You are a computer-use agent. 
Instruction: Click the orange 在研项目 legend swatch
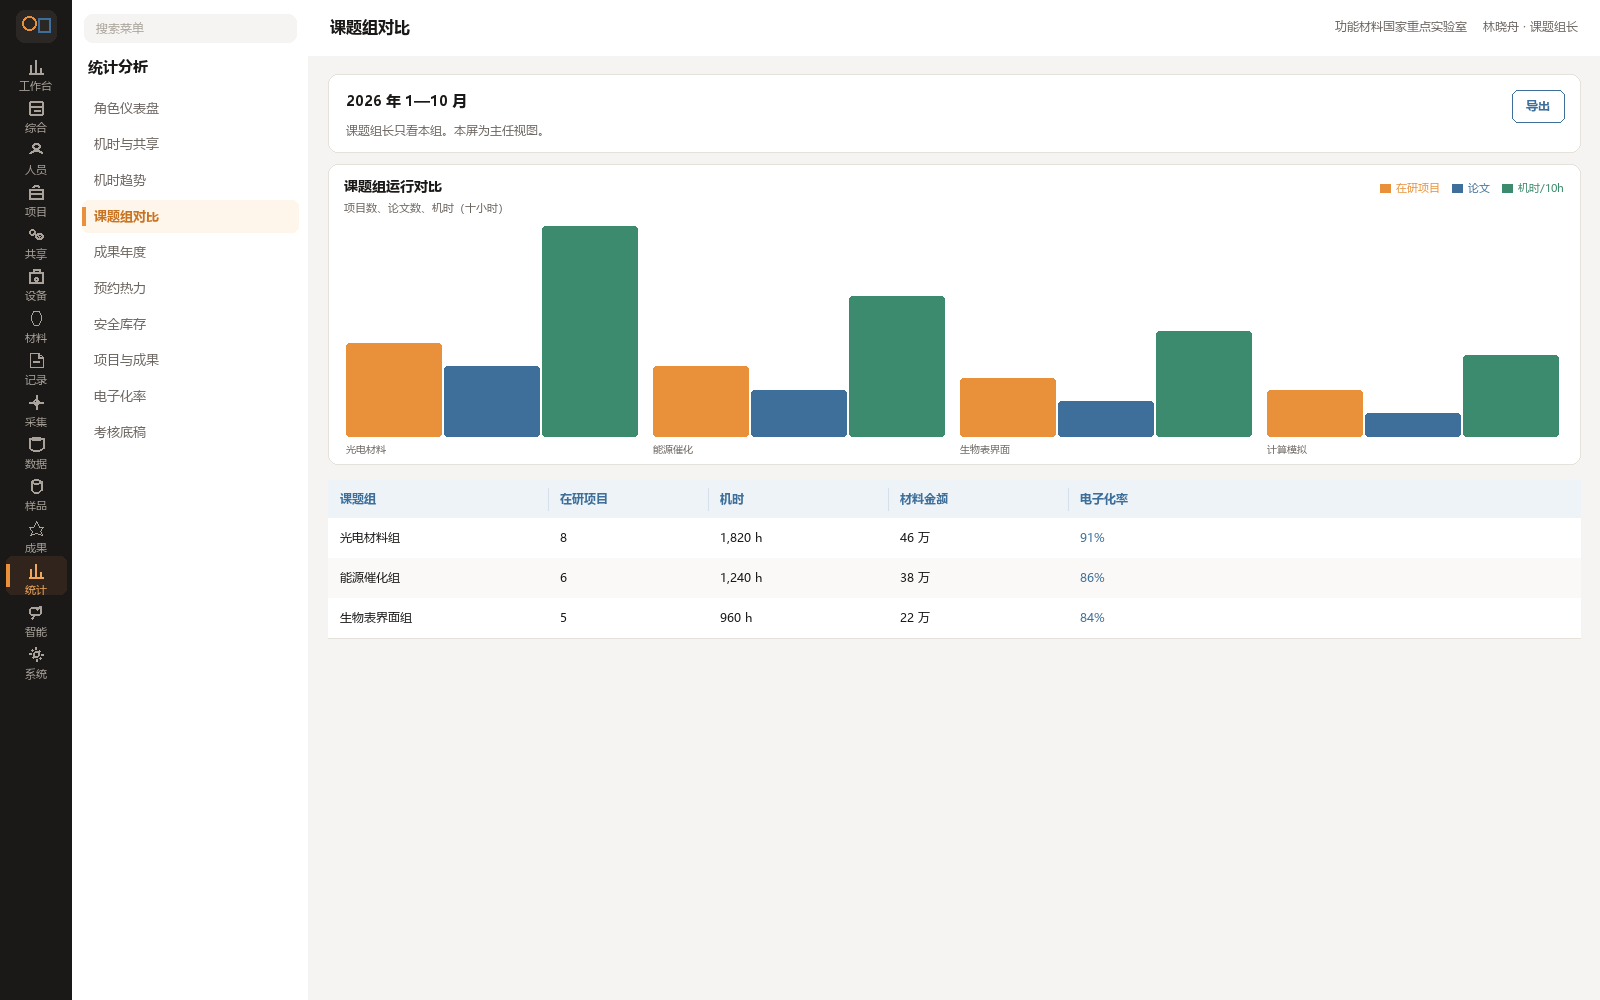(1385, 189)
